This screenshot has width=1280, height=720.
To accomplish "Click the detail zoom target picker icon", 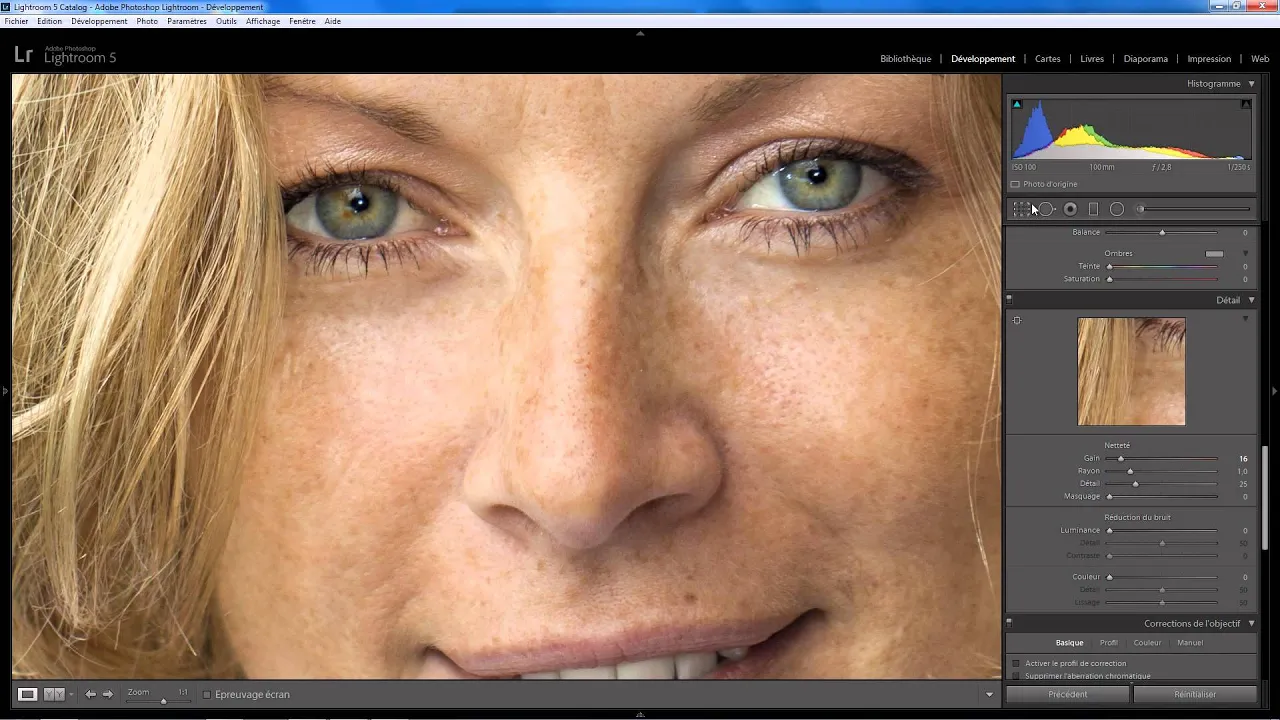I will [1017, 320].
